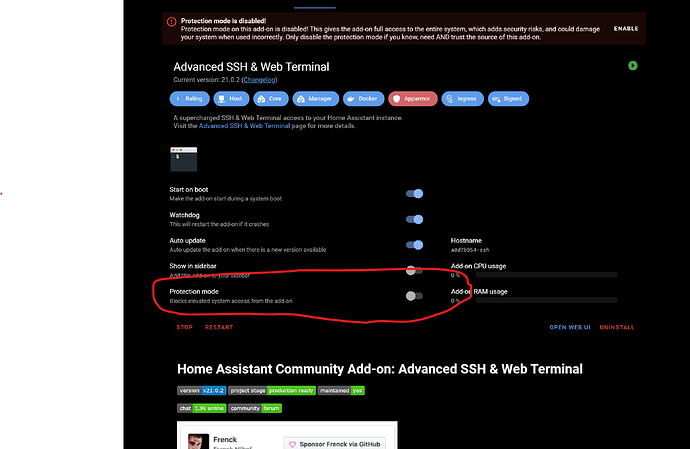Click the Add-on RAM usage bar
690x449 pixels.
pos(546,300)
